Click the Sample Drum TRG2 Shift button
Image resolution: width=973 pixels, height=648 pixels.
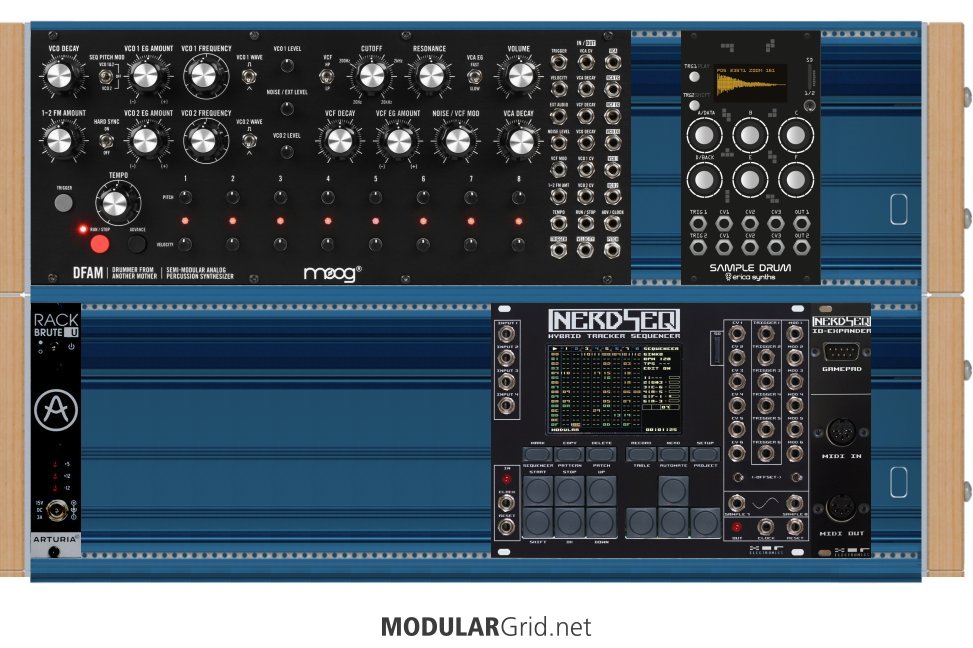coord(694,106)
